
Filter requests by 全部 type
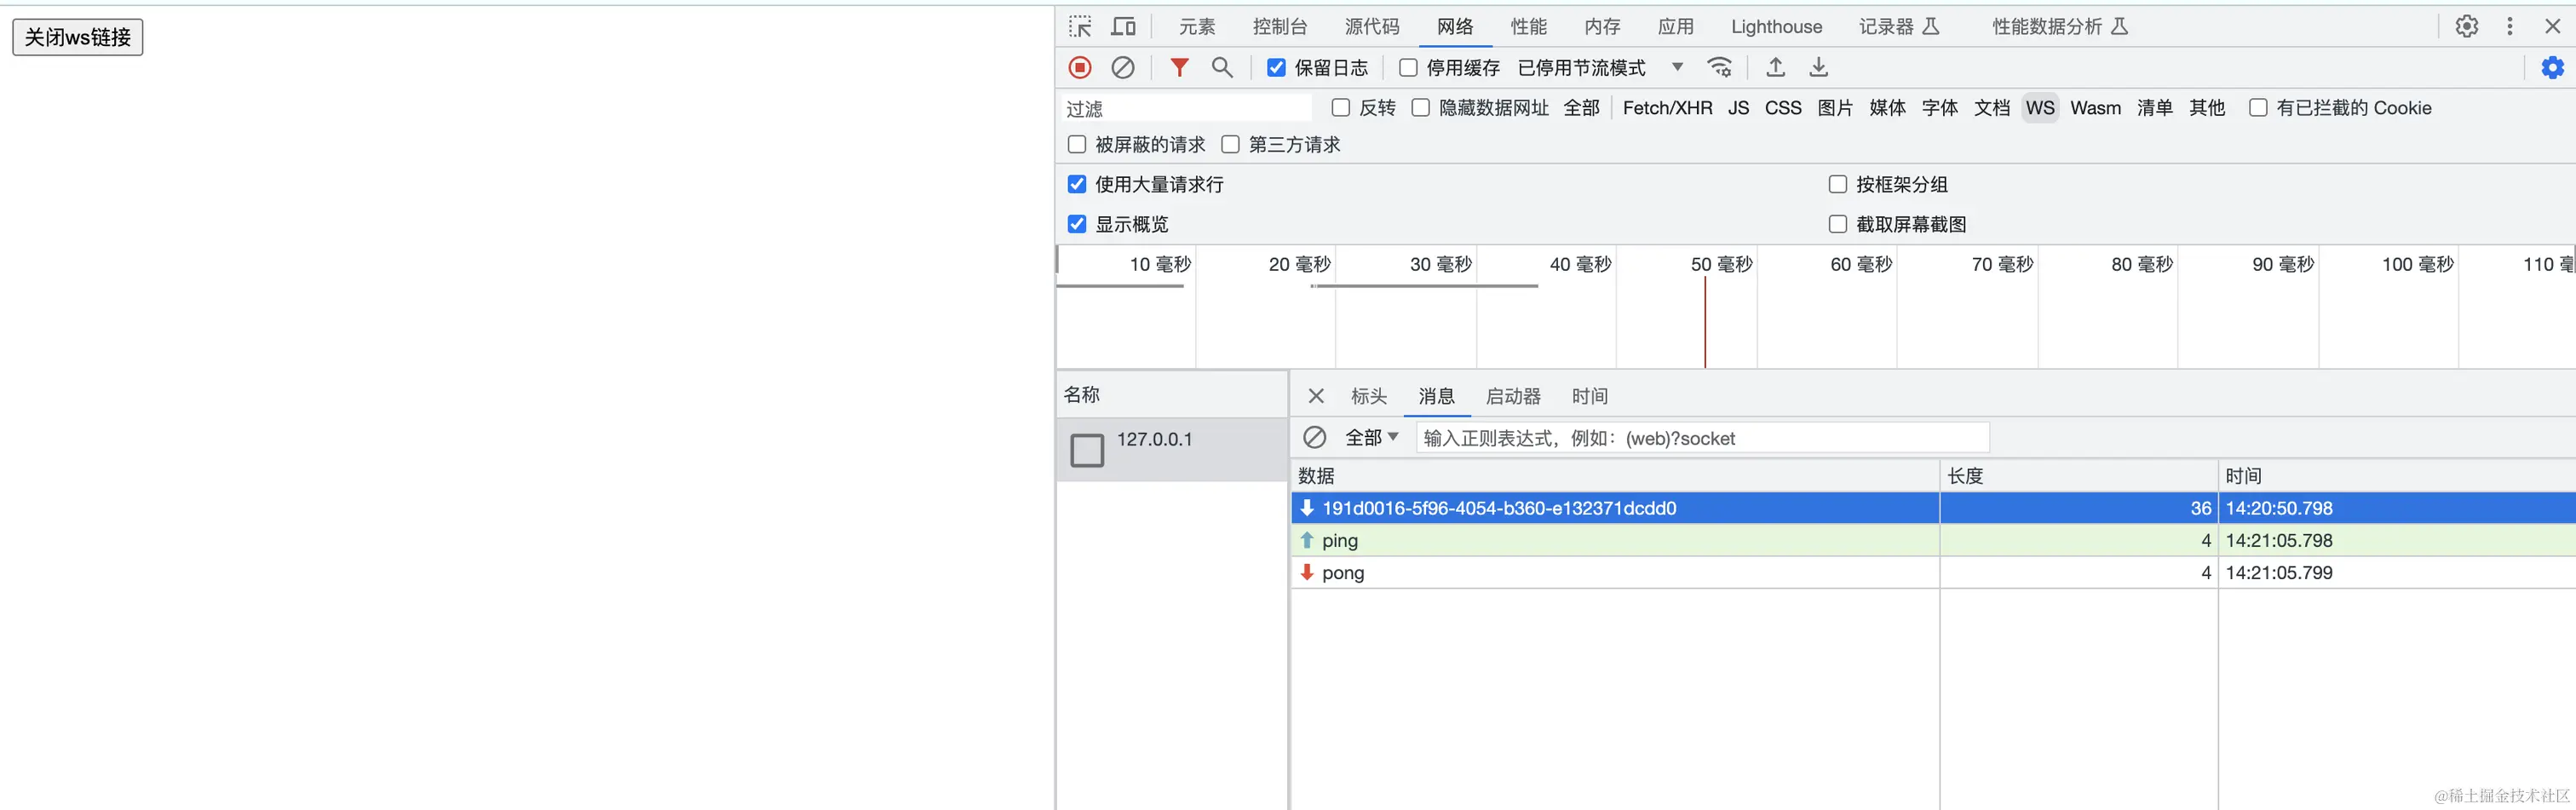(x=1582, y=108)
